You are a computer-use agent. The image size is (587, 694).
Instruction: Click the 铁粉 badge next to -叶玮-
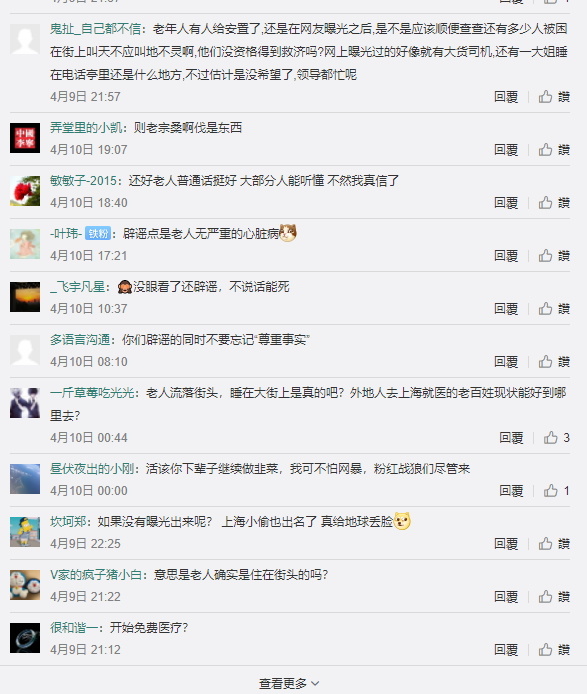click(97, 233)
